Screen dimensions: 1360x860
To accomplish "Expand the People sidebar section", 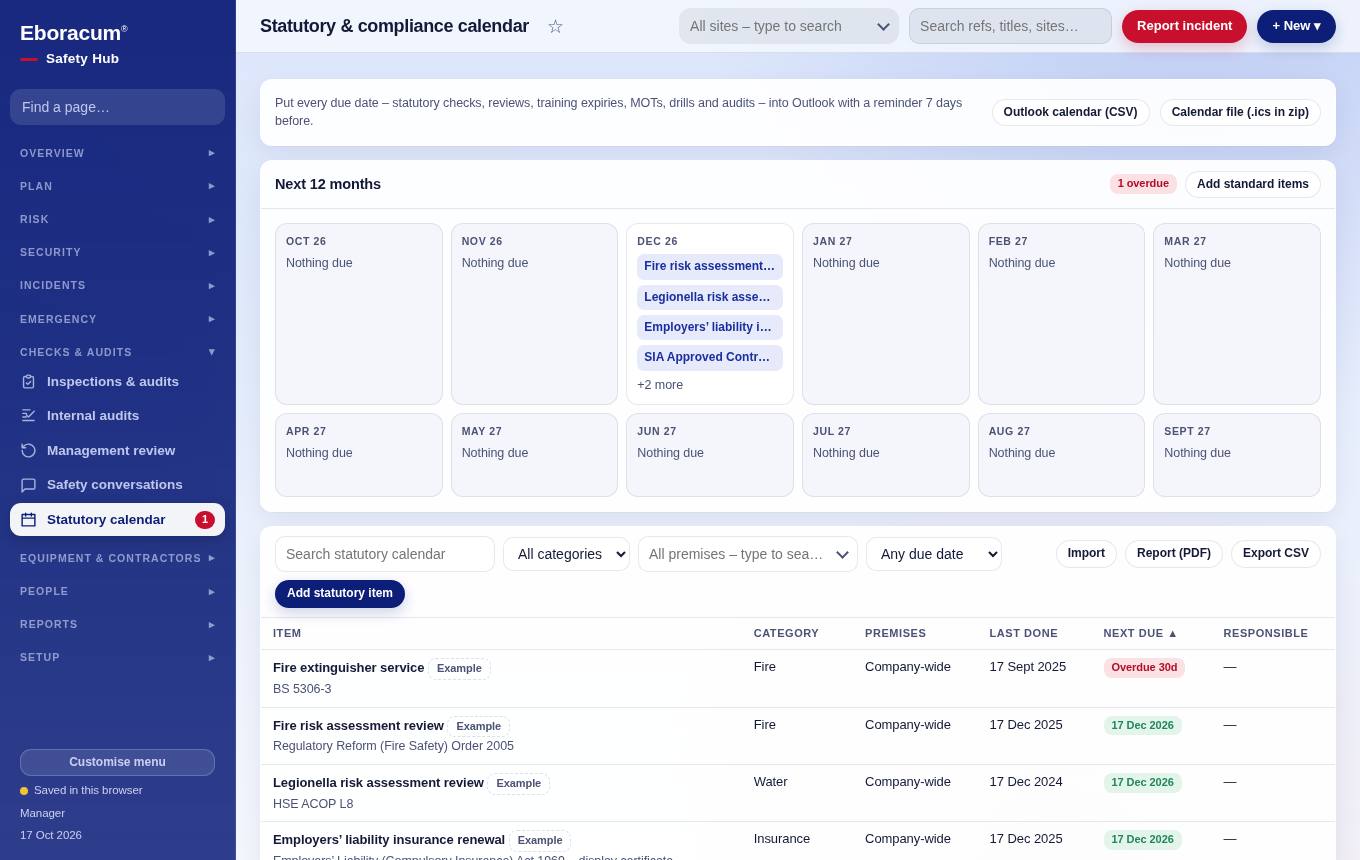I will tap(117, 591).
